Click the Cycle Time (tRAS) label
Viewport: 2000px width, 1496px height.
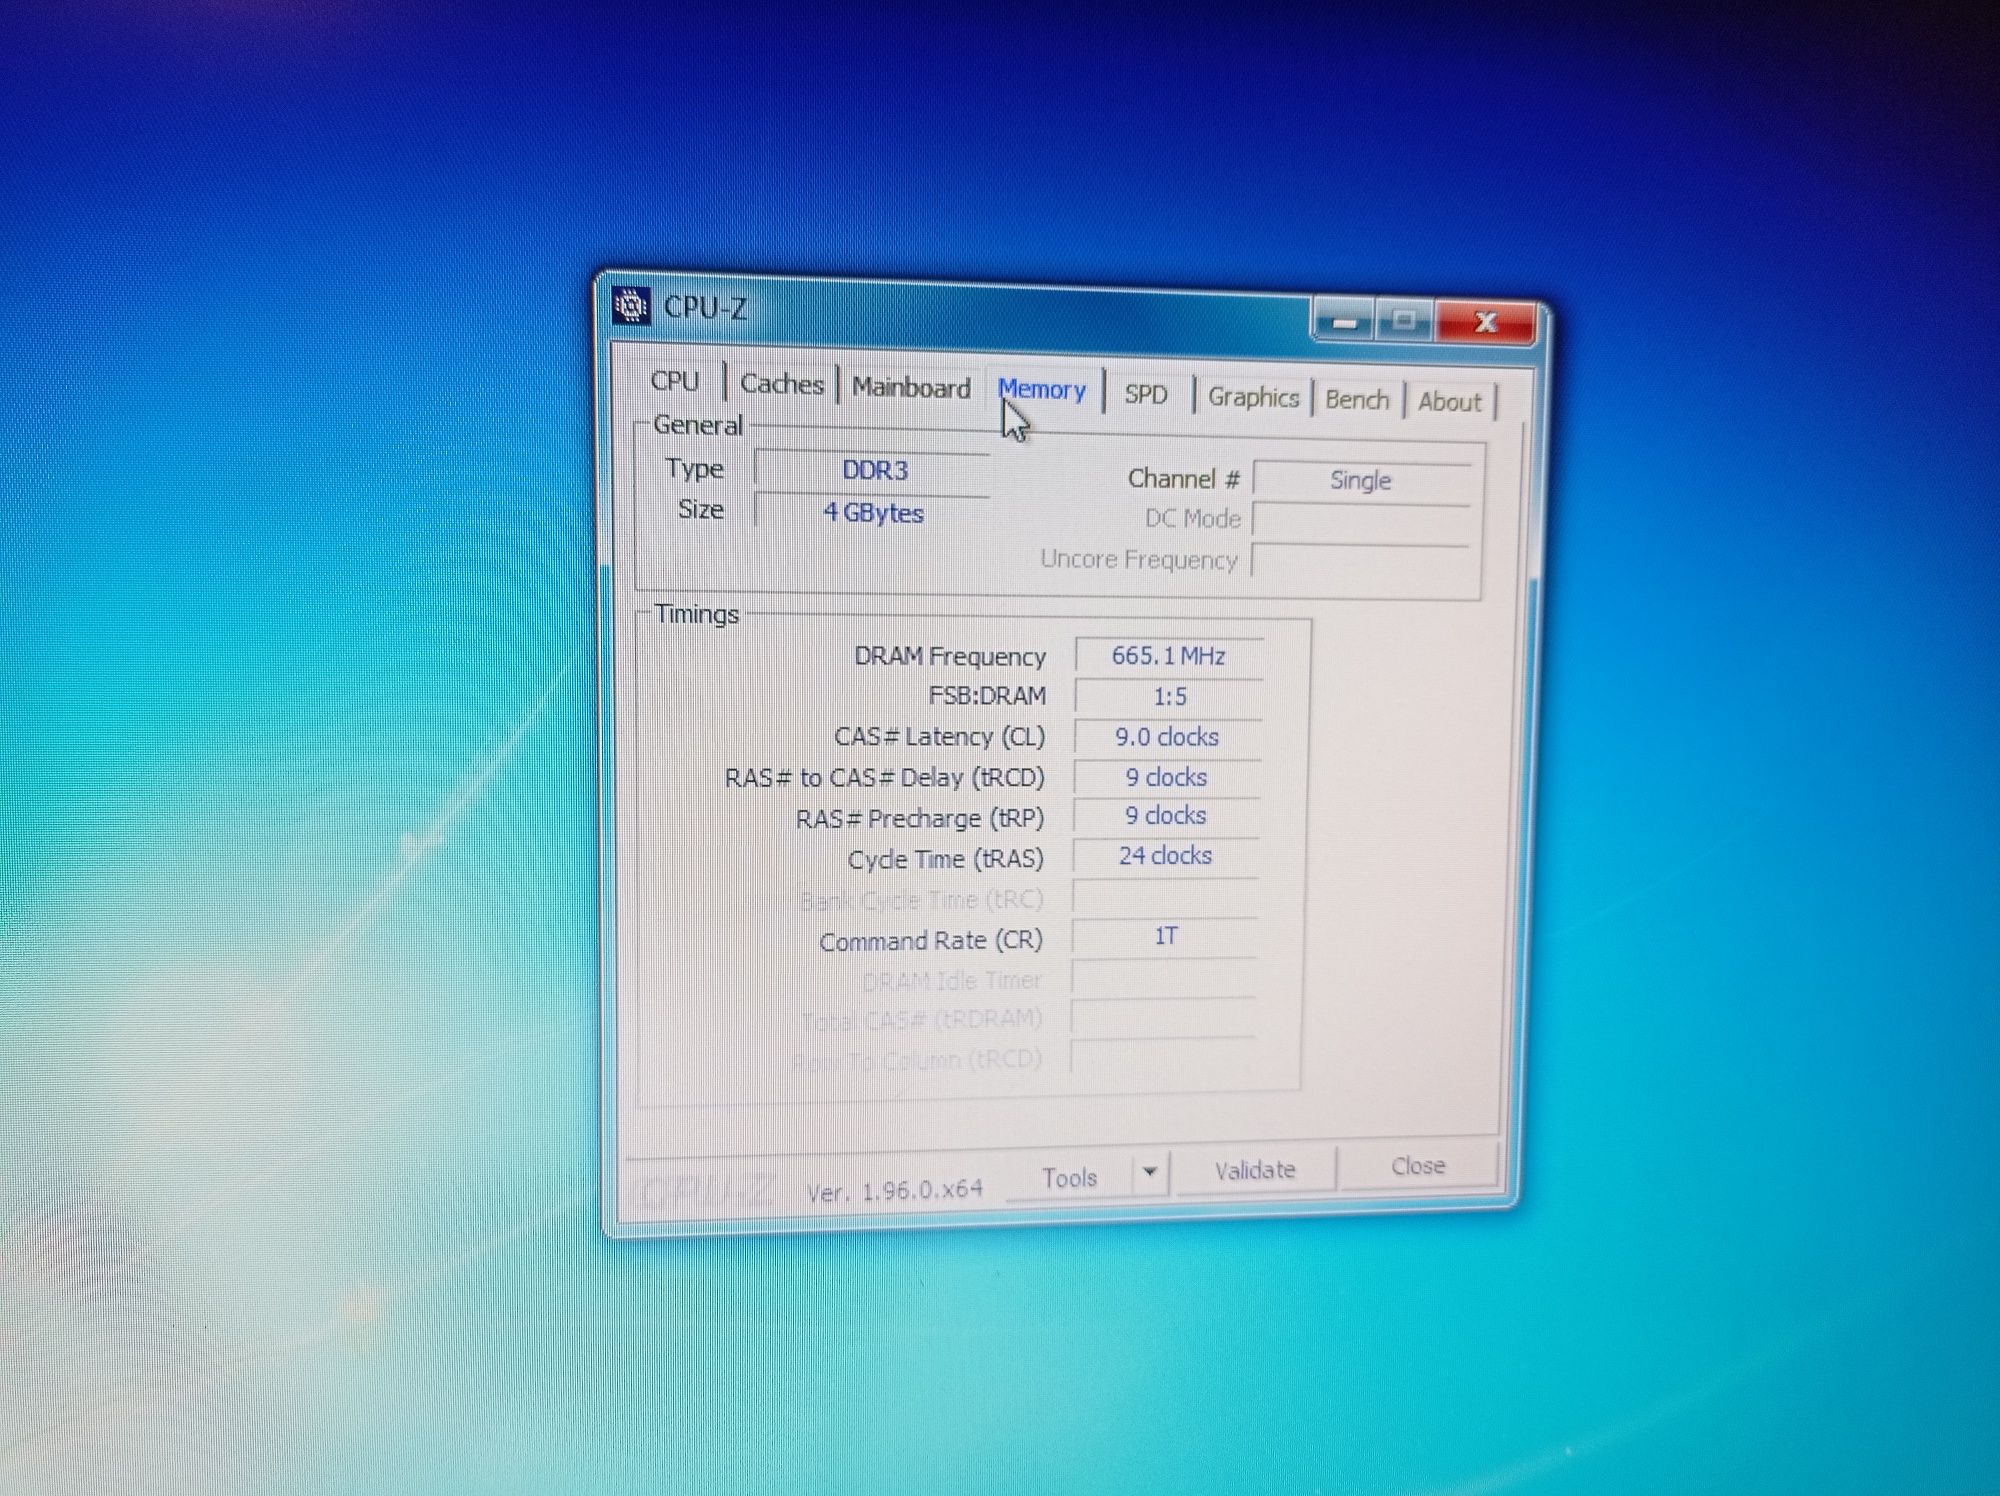[945, 859]
